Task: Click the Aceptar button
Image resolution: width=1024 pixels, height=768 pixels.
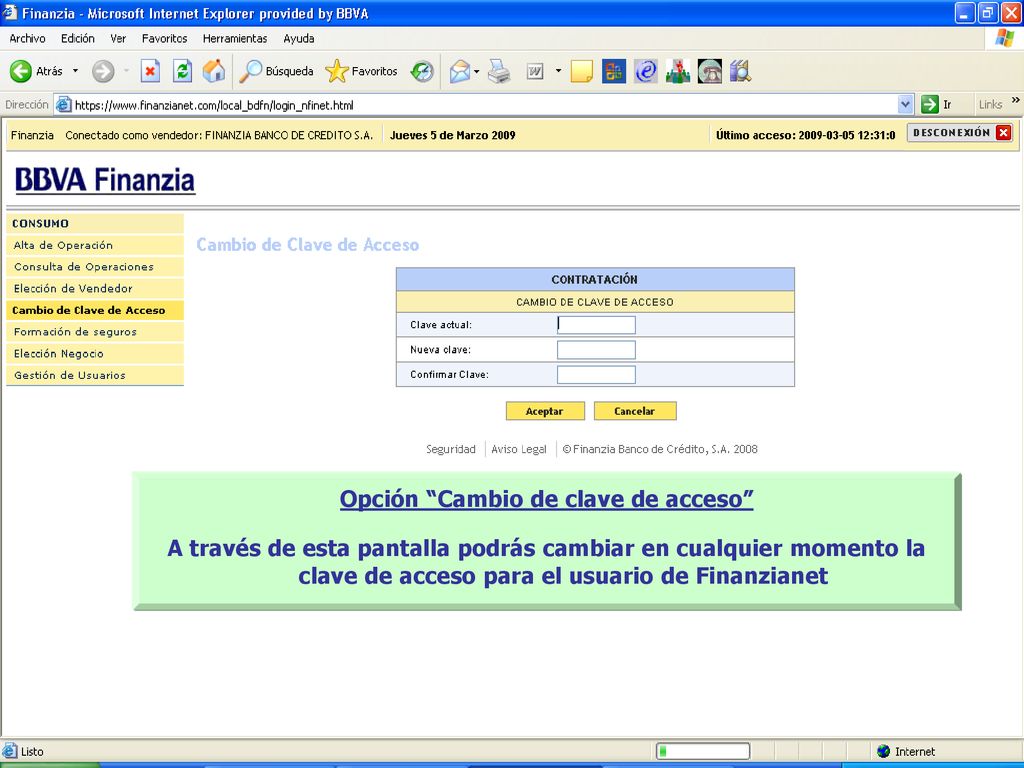Action: pos(545,411)
